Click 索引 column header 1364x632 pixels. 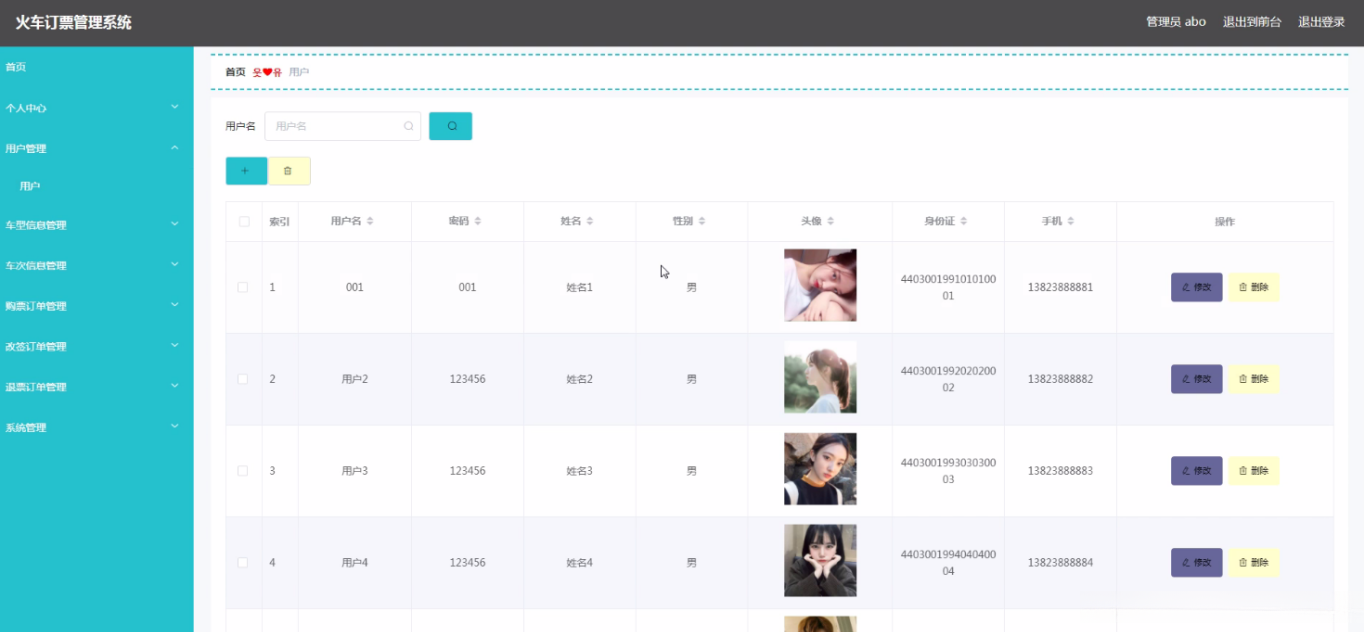pos(280,222)
